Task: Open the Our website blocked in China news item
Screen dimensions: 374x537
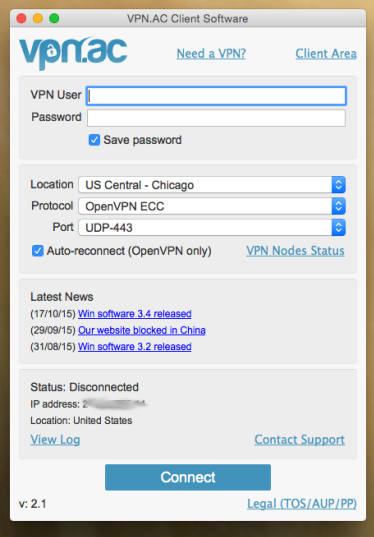Action: pyautogui.click(x=142, y=330)
